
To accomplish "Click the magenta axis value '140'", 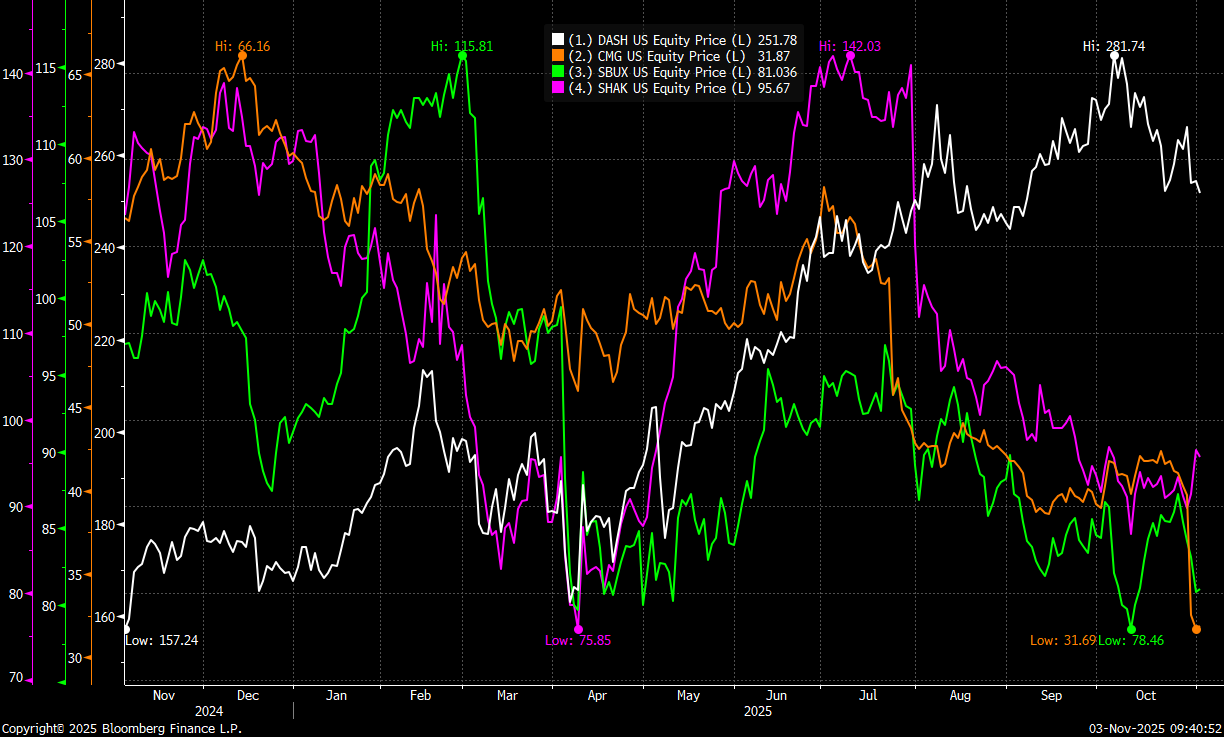I will pyautogui.click(x=14, y=74).
